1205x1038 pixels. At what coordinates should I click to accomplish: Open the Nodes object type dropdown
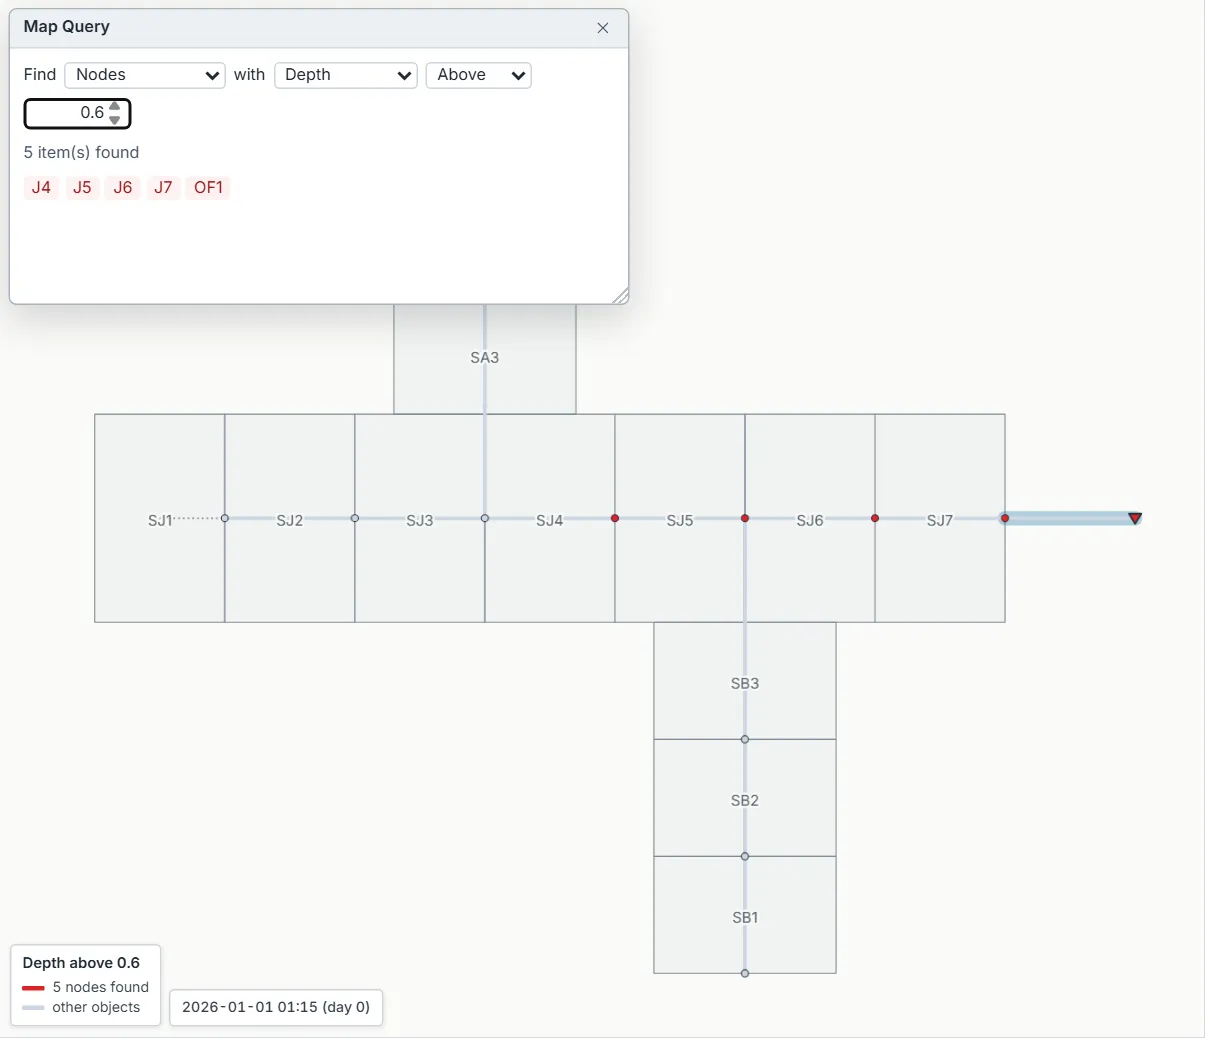click(x=145, y=75)
